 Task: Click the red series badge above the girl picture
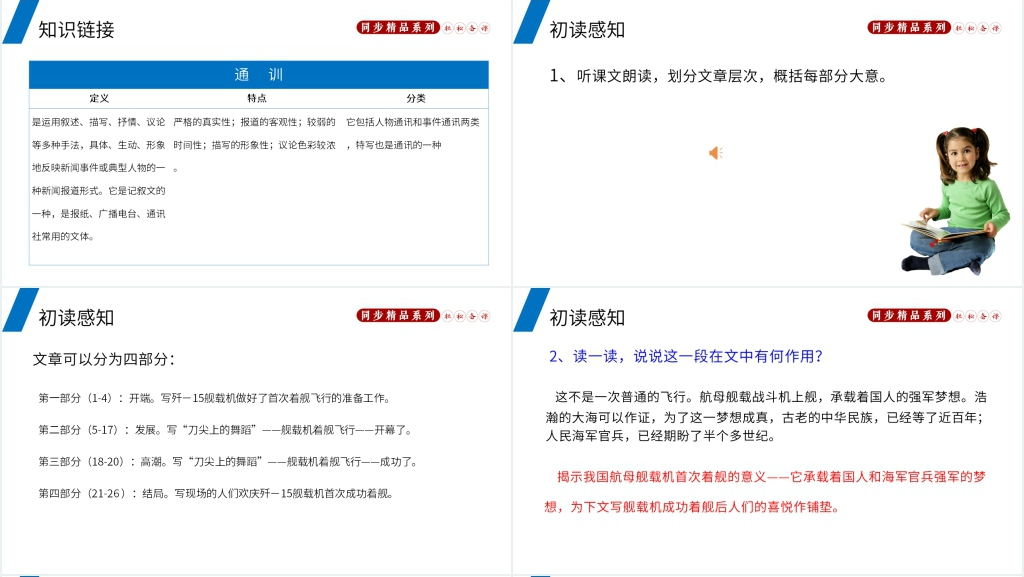[x=908, y=28]
